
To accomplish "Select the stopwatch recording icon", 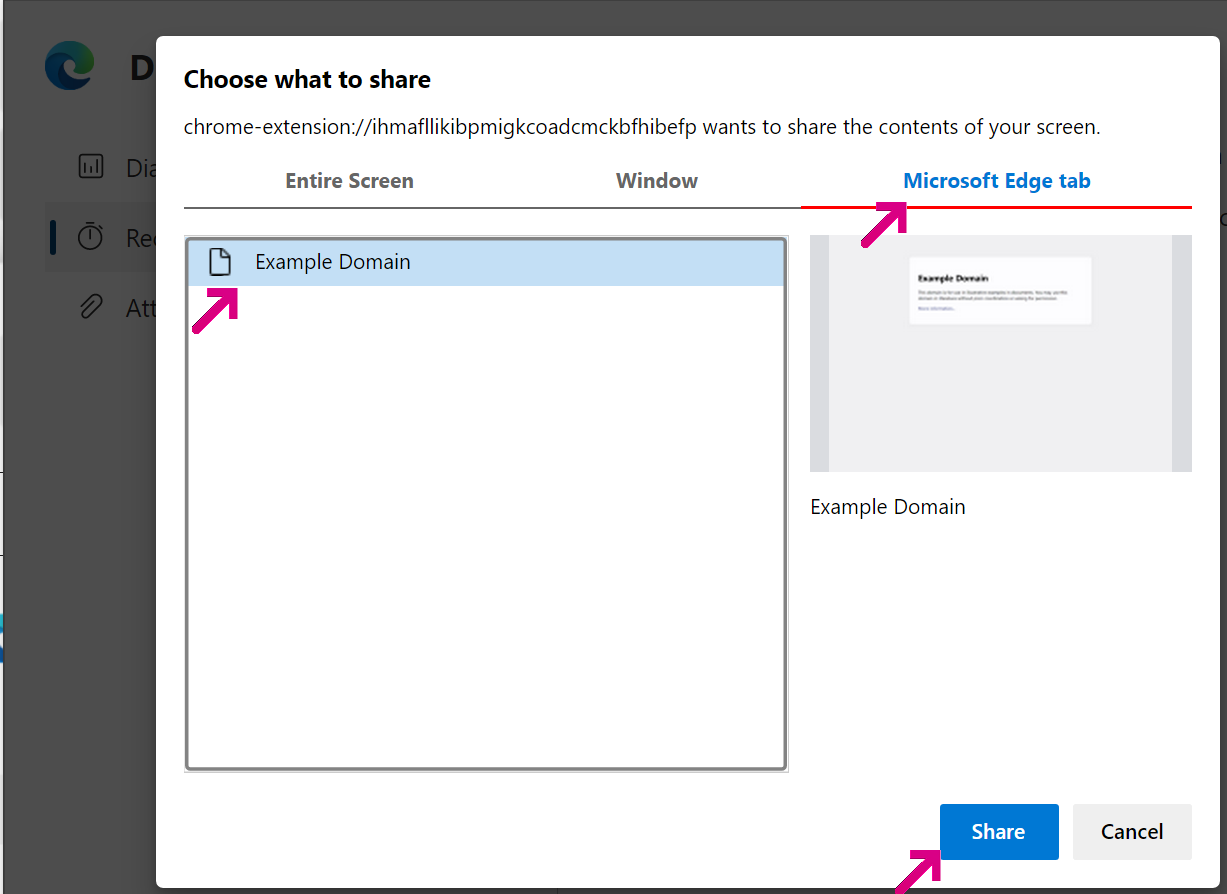I will [x=91, y=237].
